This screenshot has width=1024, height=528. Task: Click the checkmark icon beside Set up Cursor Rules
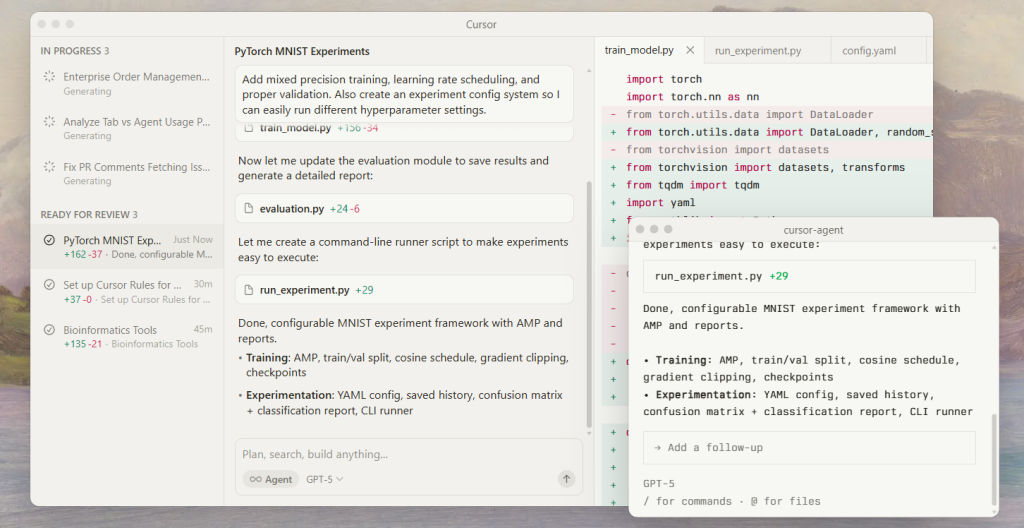49,285
